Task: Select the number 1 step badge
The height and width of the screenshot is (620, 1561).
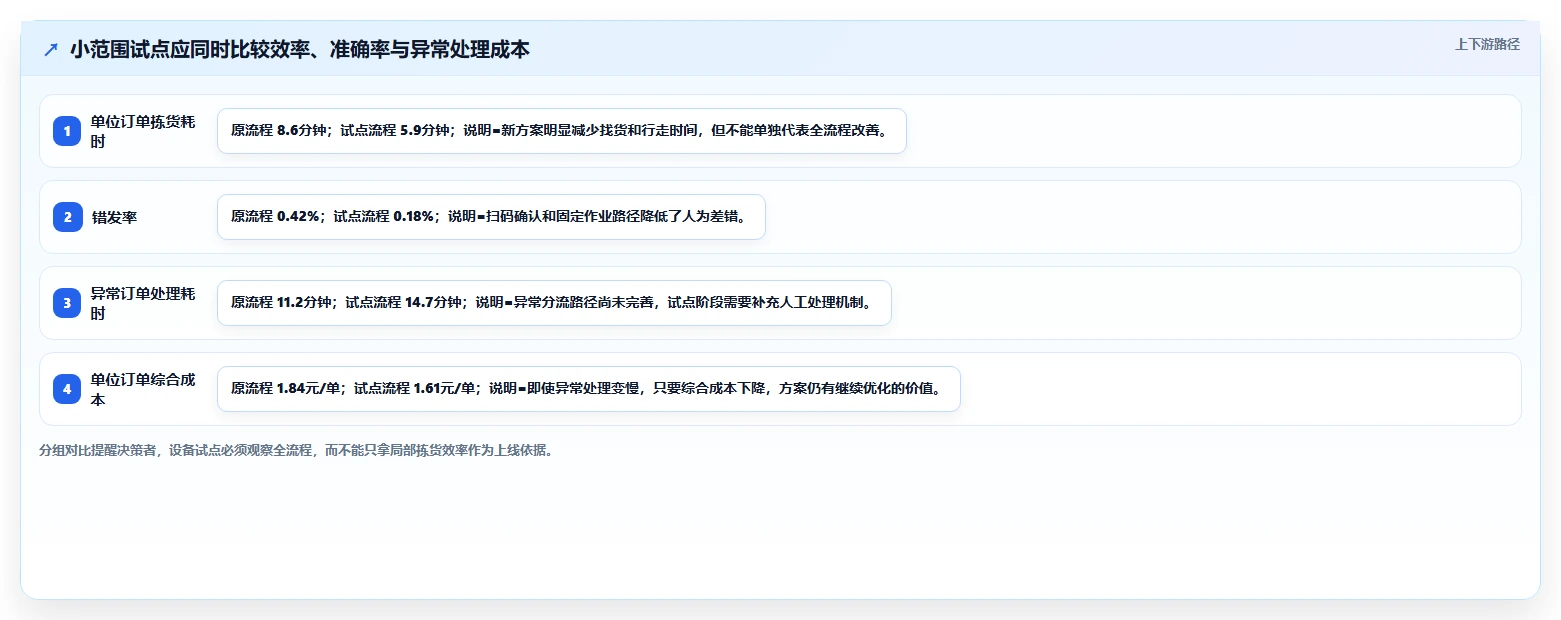Action: [67, 131]
